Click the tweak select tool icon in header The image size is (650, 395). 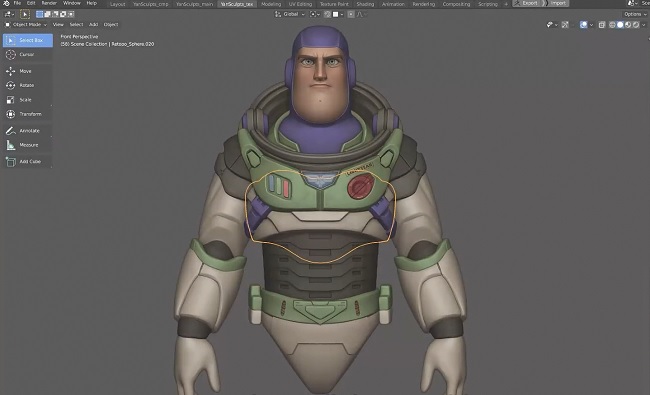pos(25,14)
